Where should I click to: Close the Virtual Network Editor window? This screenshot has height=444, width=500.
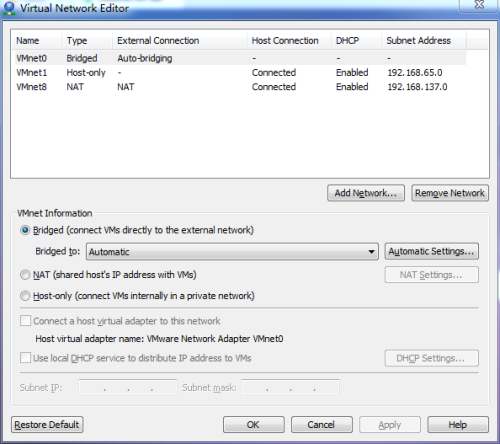point(479,5)
